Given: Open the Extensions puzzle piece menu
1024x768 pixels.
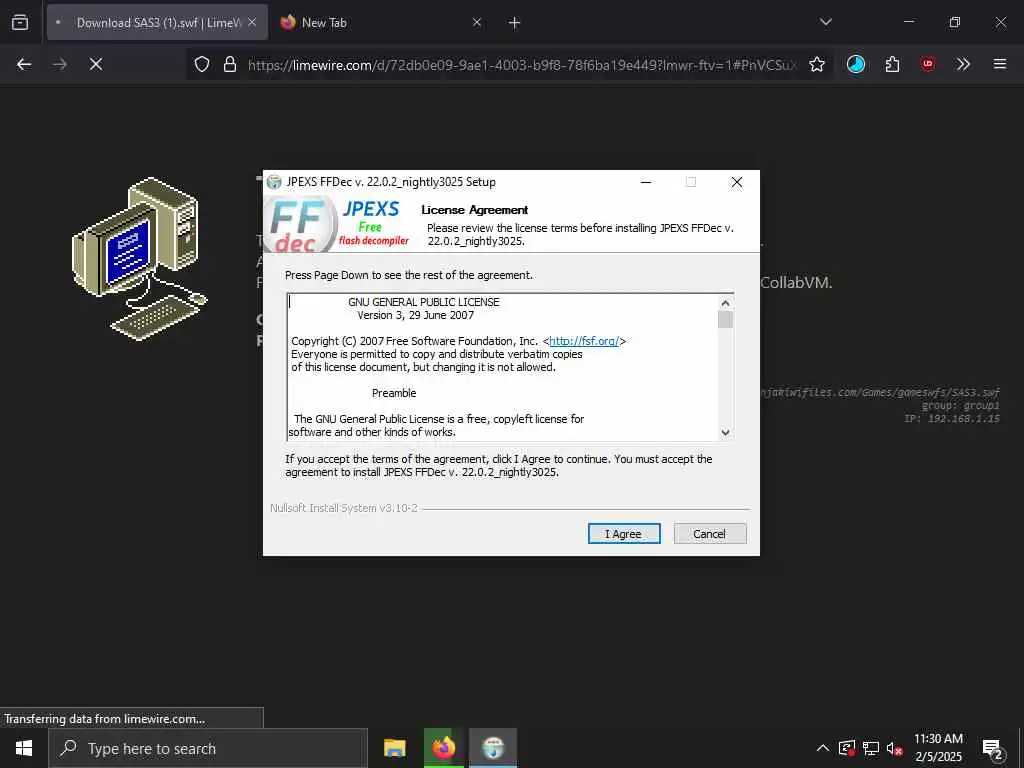Looking at the screenshot, I should (892, 64).
